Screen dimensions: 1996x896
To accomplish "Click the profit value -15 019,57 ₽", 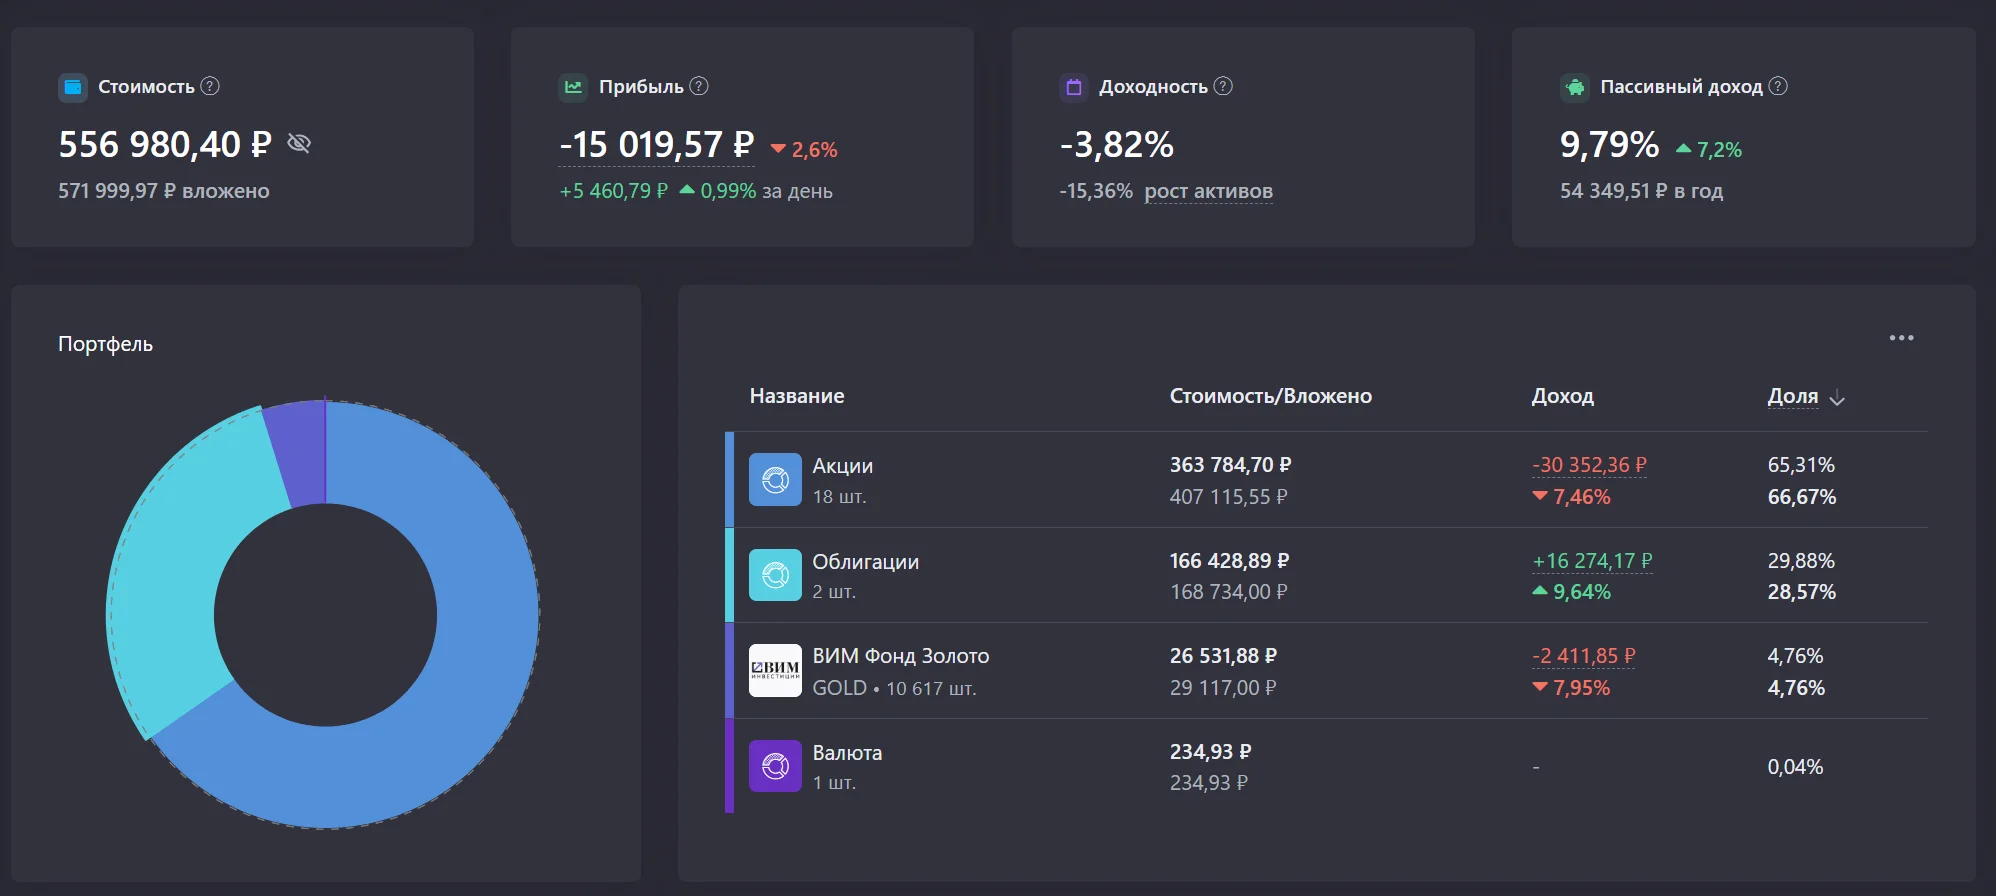I will (x=657, y=145).
